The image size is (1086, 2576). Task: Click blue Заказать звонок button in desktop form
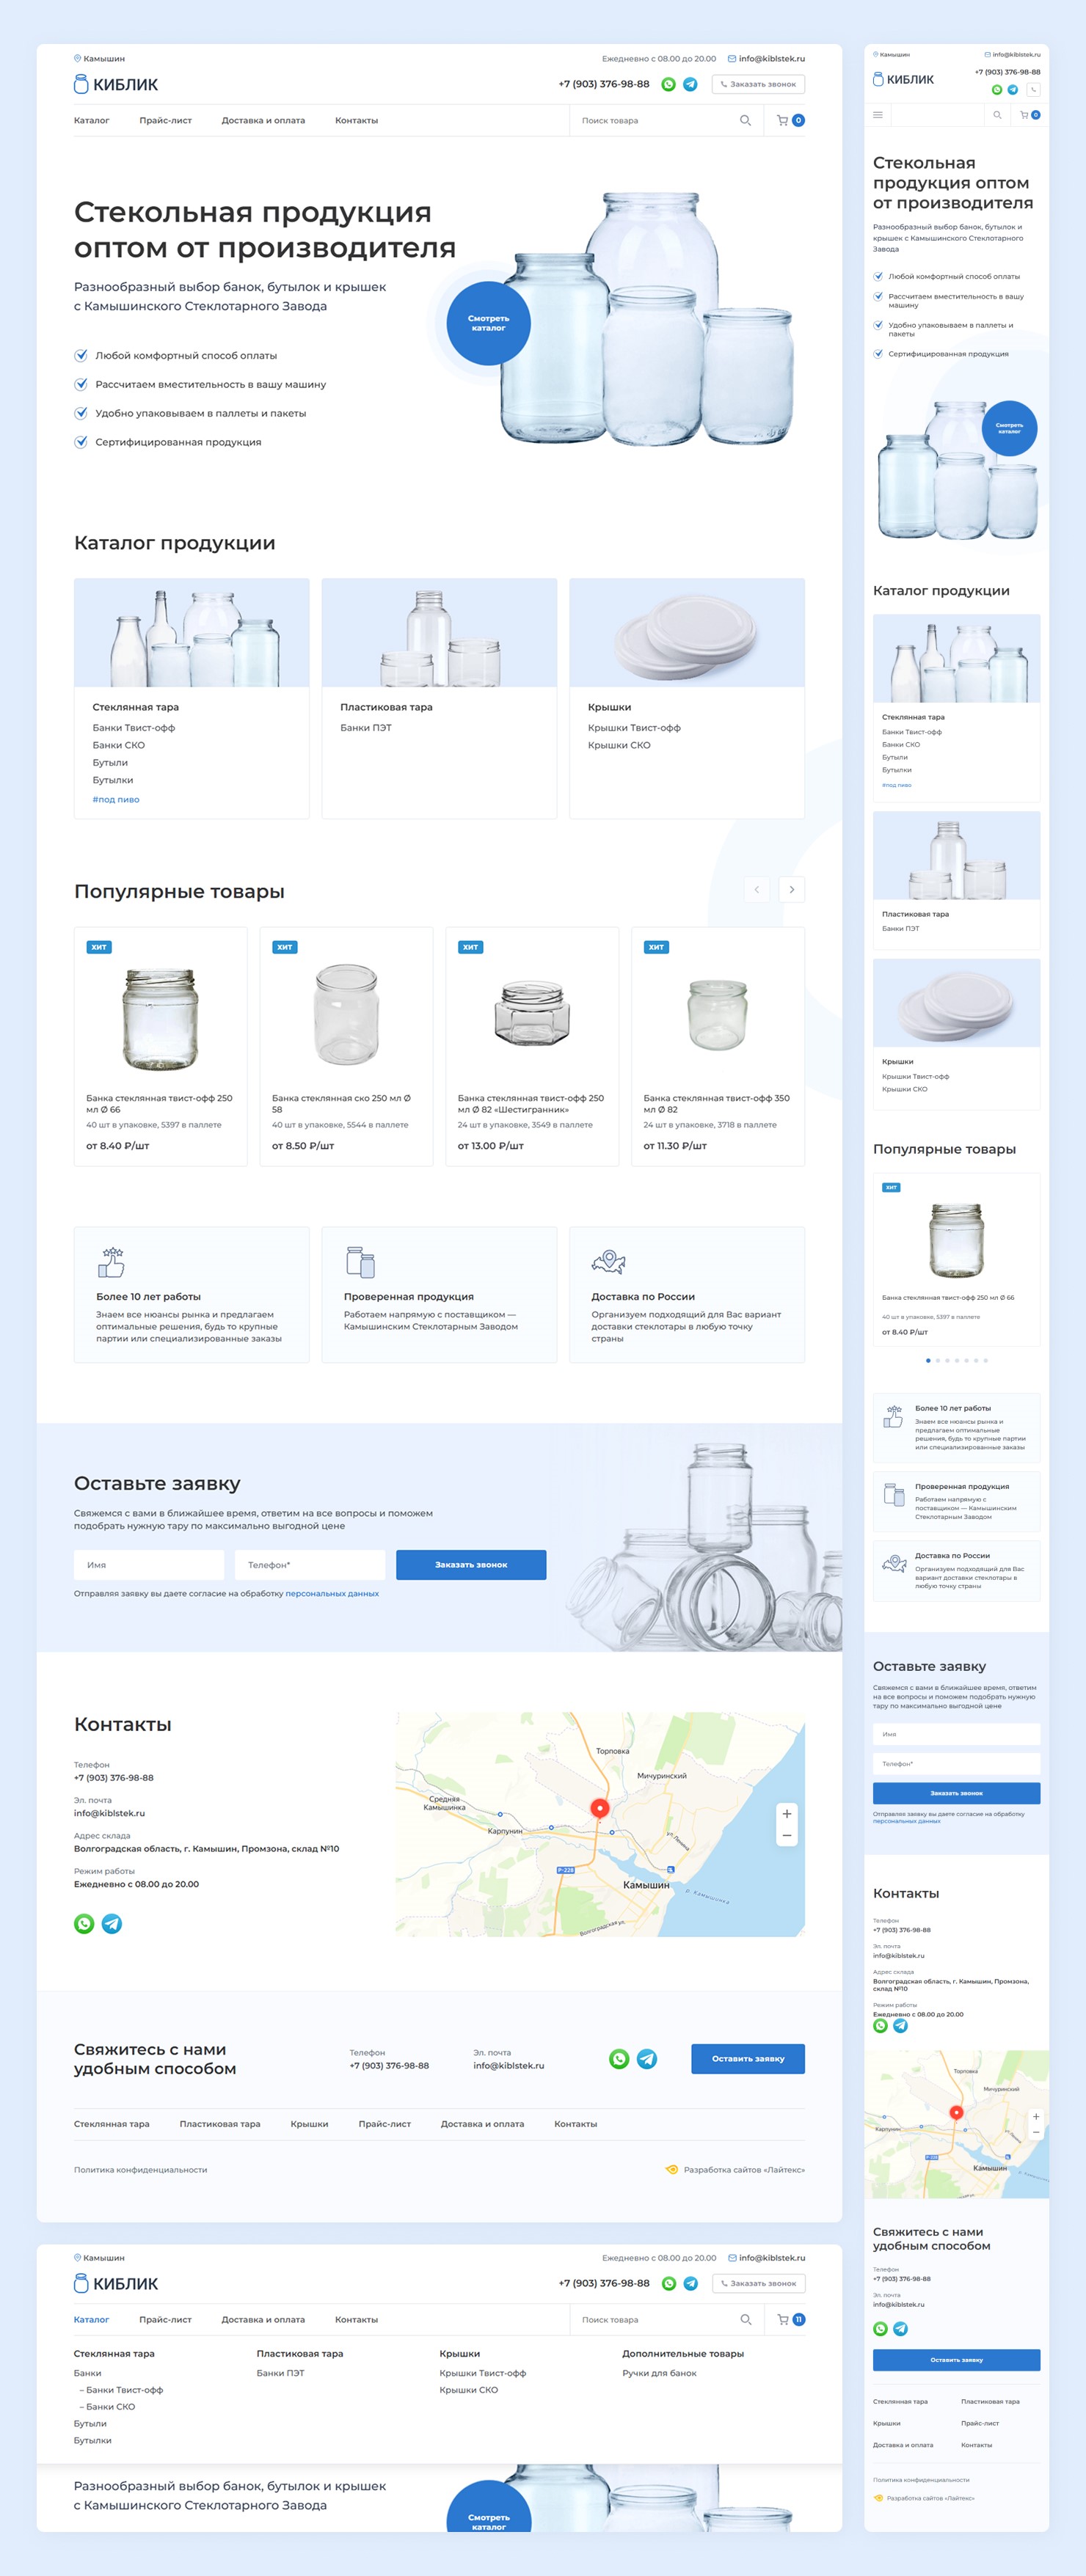pos(471,1564)
